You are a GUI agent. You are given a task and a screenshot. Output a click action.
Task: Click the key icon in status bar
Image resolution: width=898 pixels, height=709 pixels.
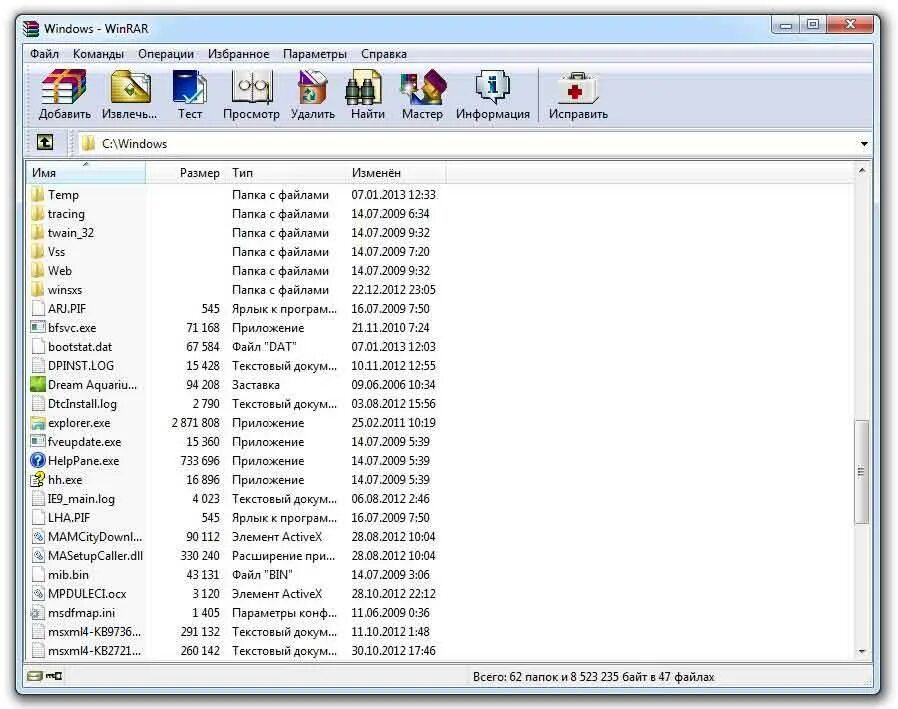click(x=54, y=676)
